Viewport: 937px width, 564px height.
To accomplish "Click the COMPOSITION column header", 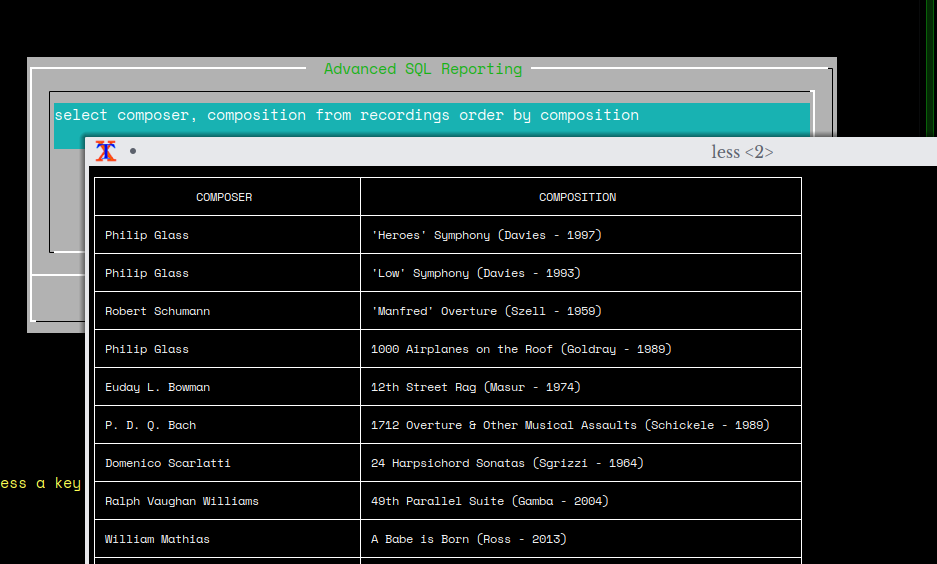I will click(577, 197).
